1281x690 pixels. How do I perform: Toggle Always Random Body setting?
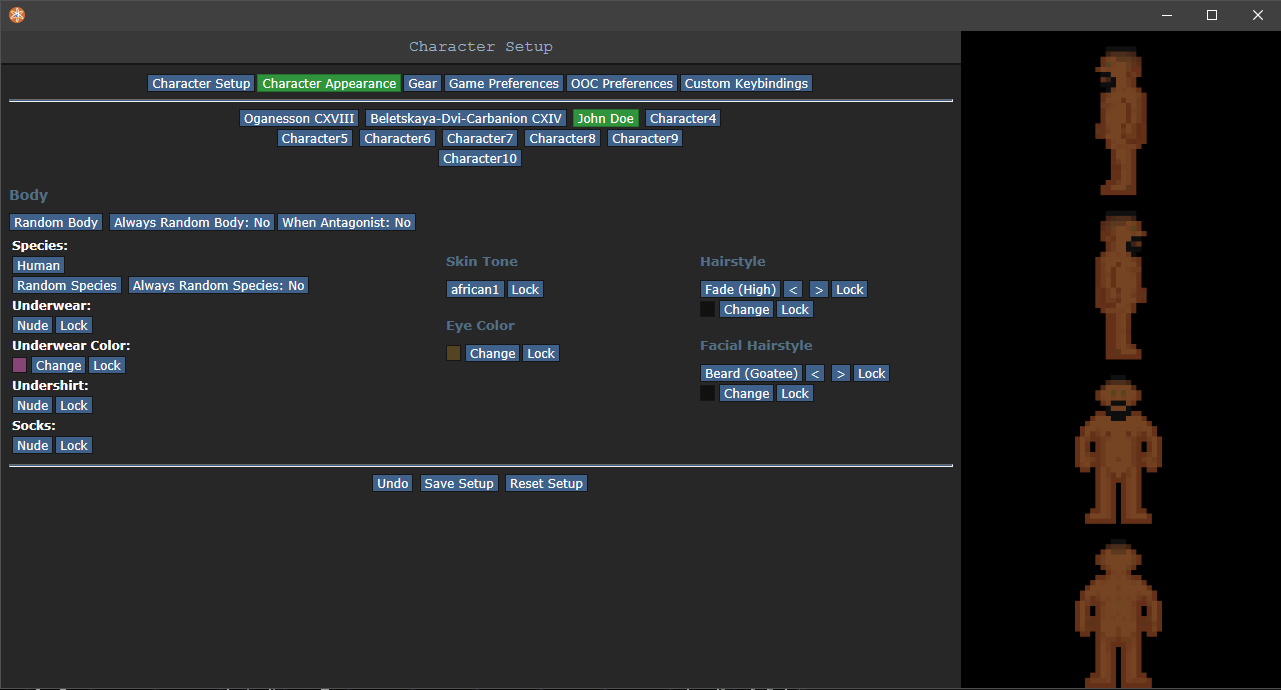[192, 223]
